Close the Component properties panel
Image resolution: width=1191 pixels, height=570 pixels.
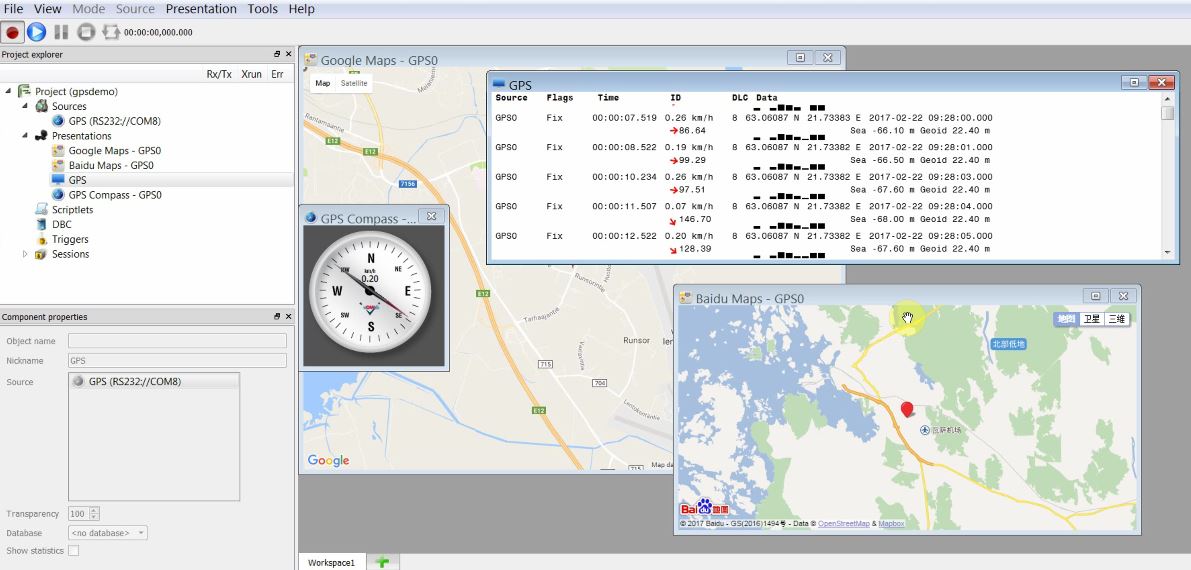coord(288,316)
